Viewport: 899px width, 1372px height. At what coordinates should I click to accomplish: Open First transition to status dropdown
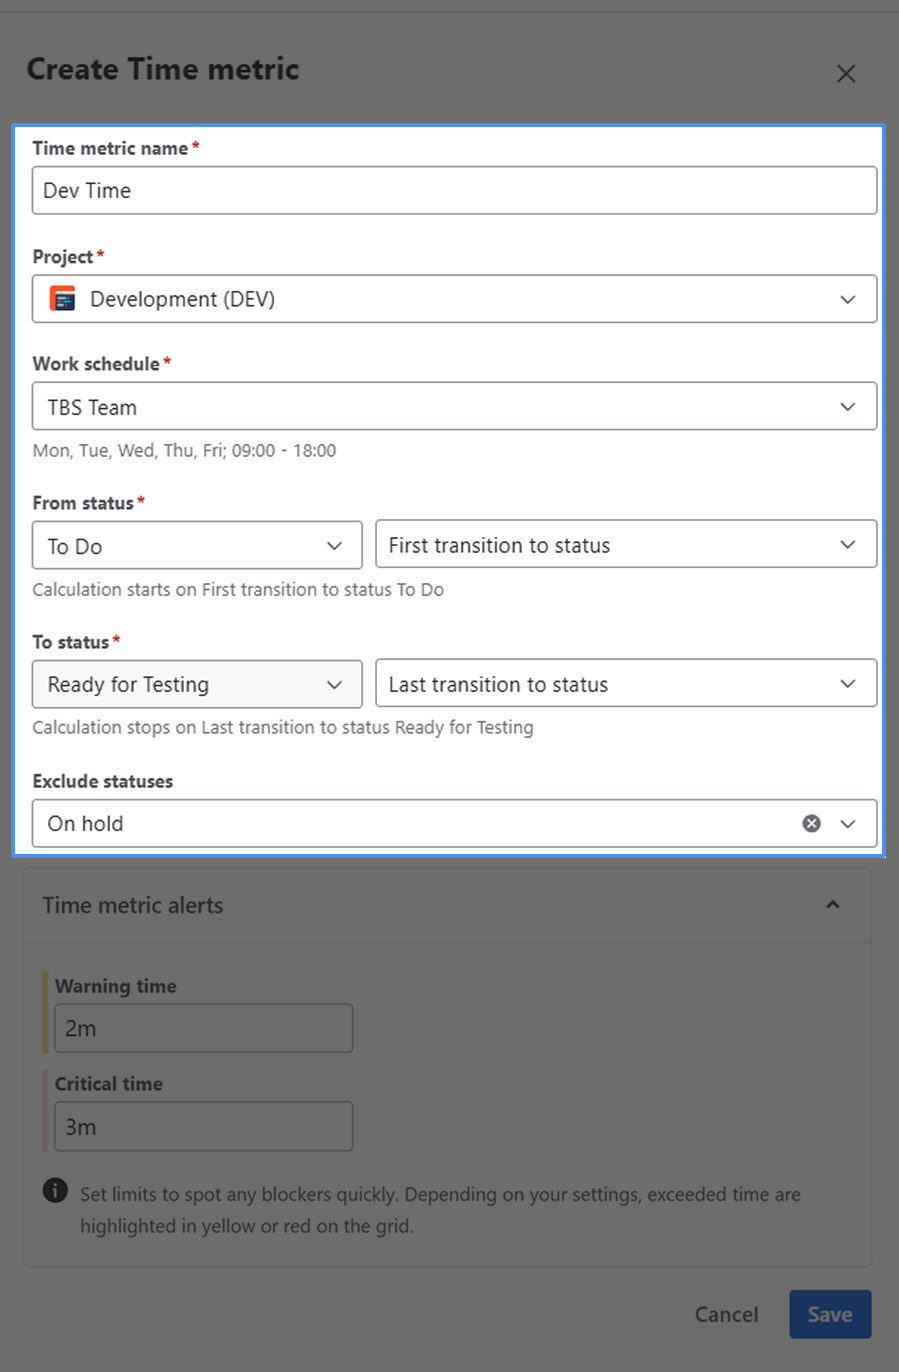point(847,545)
